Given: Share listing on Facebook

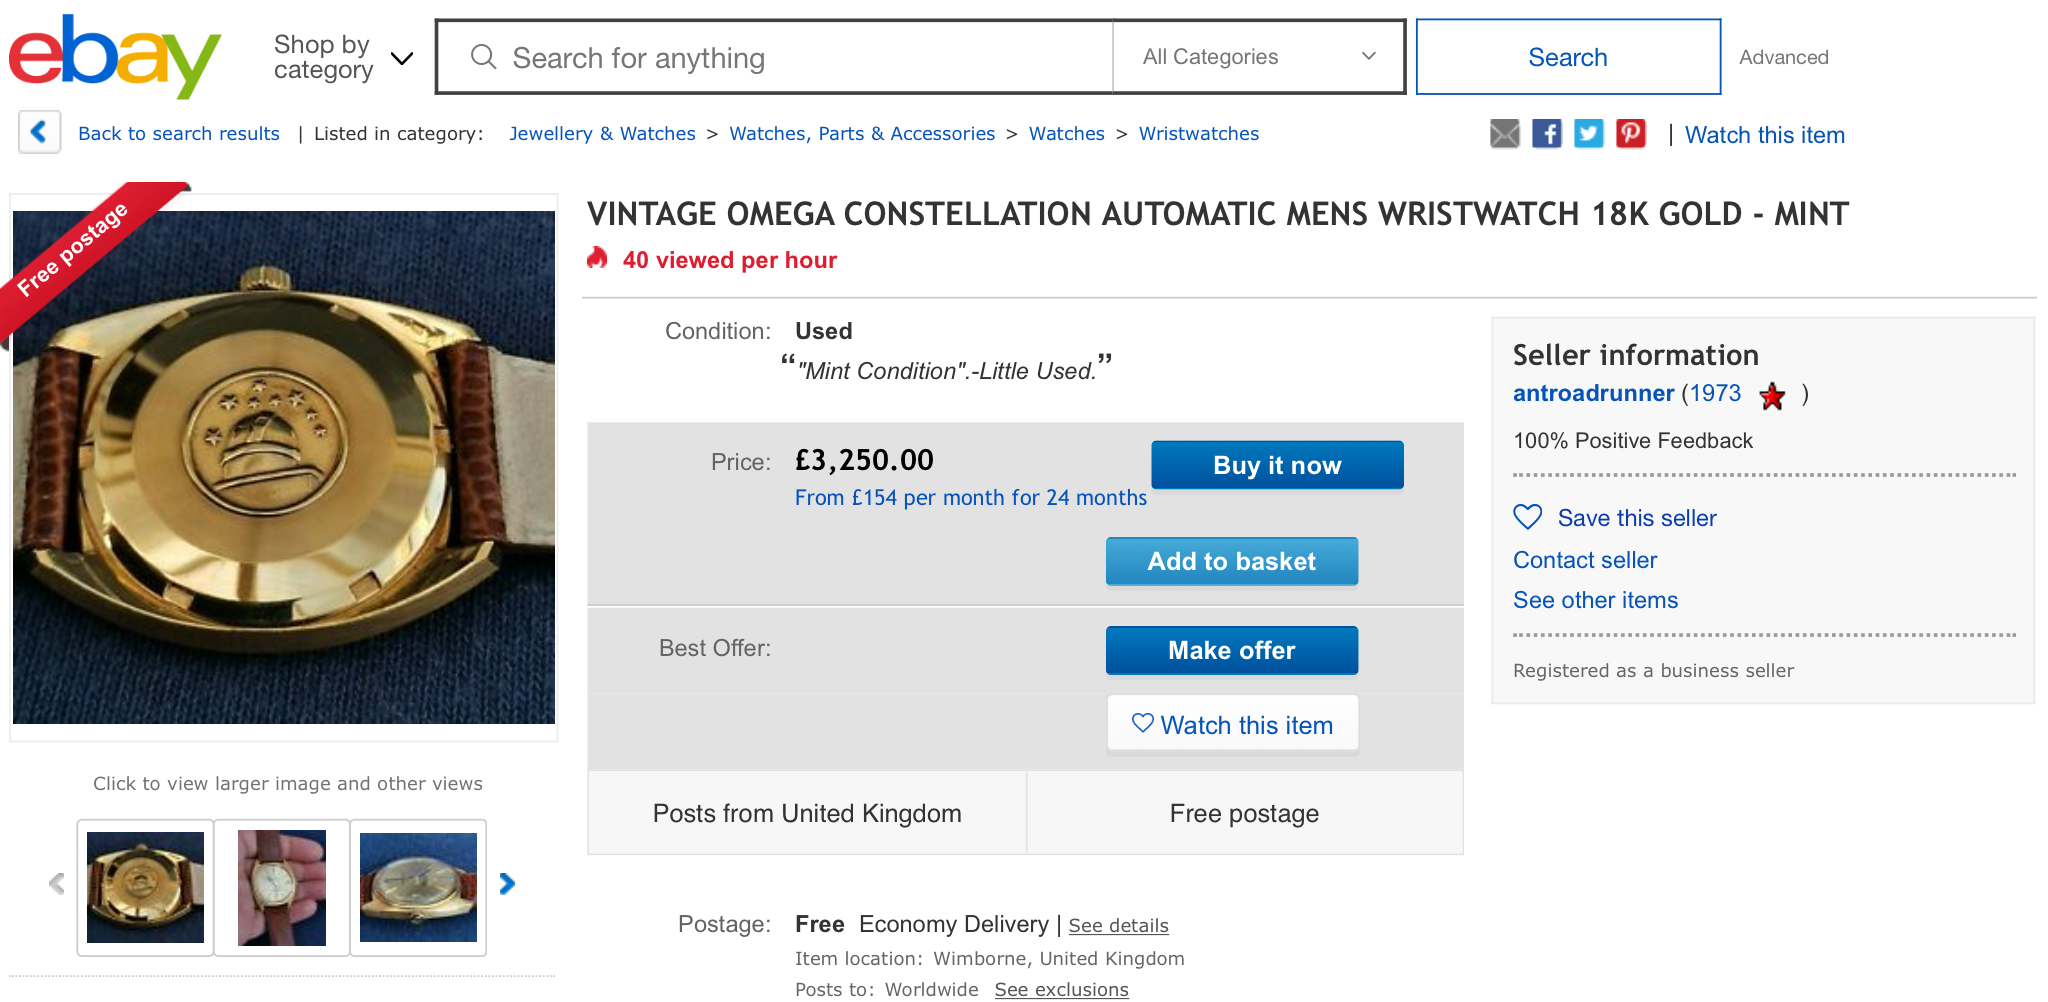Looking at the screenshot, I should 1547,134.
